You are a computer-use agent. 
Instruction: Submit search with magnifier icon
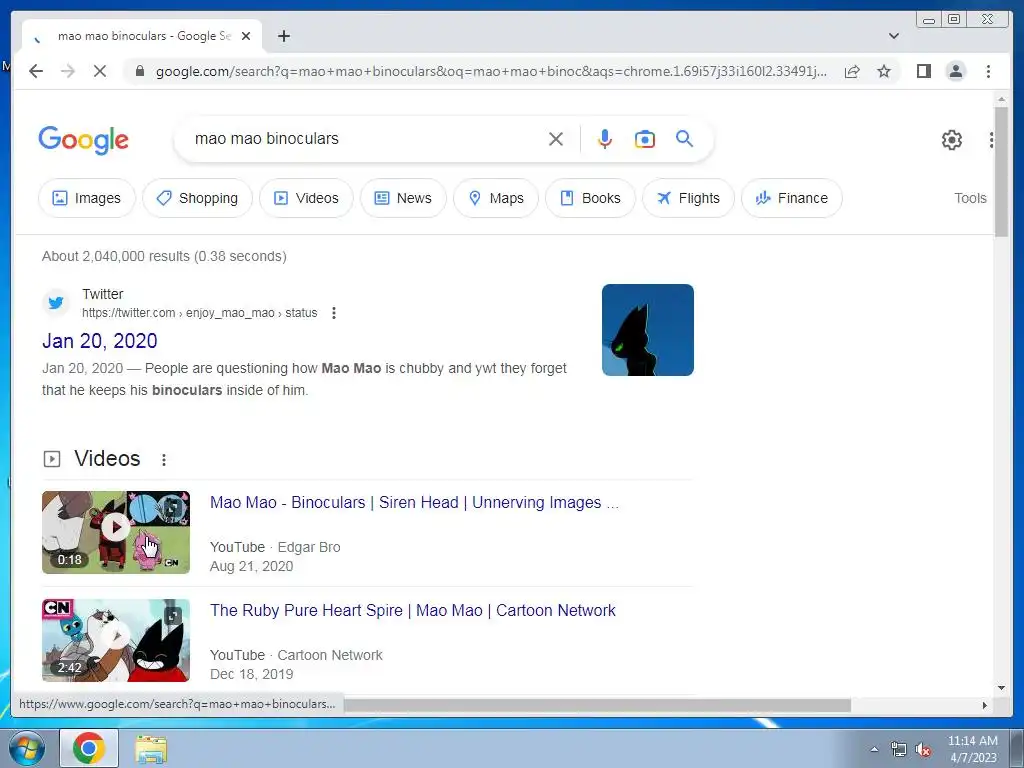tap(684, 138)
